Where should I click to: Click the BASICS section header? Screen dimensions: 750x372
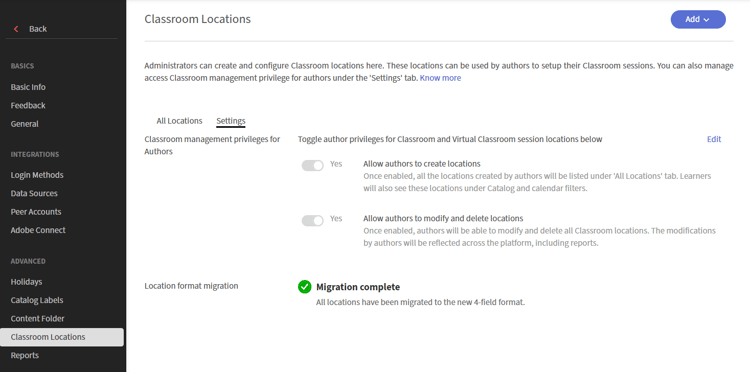22,66
